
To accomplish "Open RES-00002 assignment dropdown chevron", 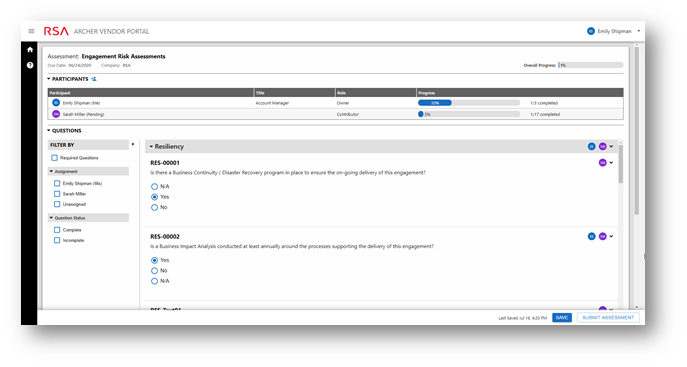I will point(611,236).
